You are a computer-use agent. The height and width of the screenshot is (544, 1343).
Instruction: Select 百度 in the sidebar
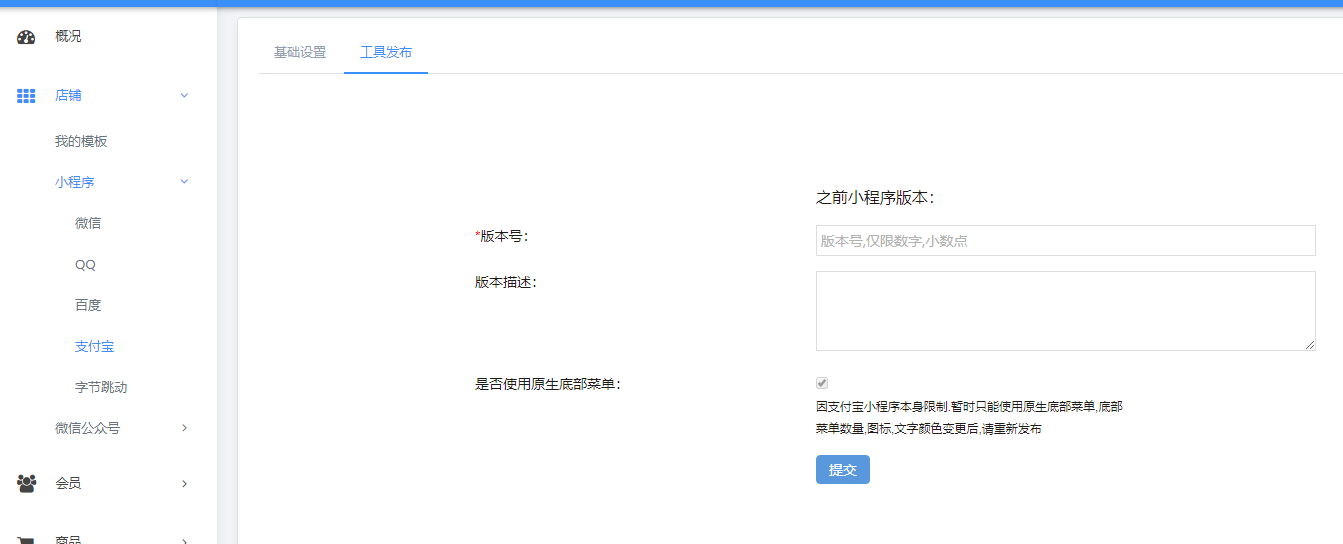88,305
